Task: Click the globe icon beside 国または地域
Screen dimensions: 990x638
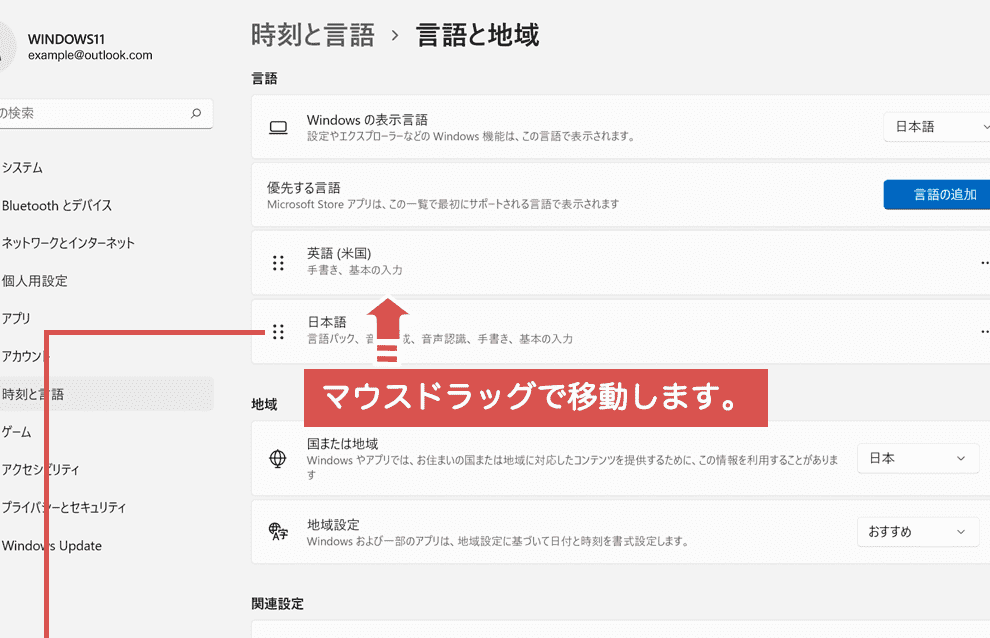Action: [278, 459]
